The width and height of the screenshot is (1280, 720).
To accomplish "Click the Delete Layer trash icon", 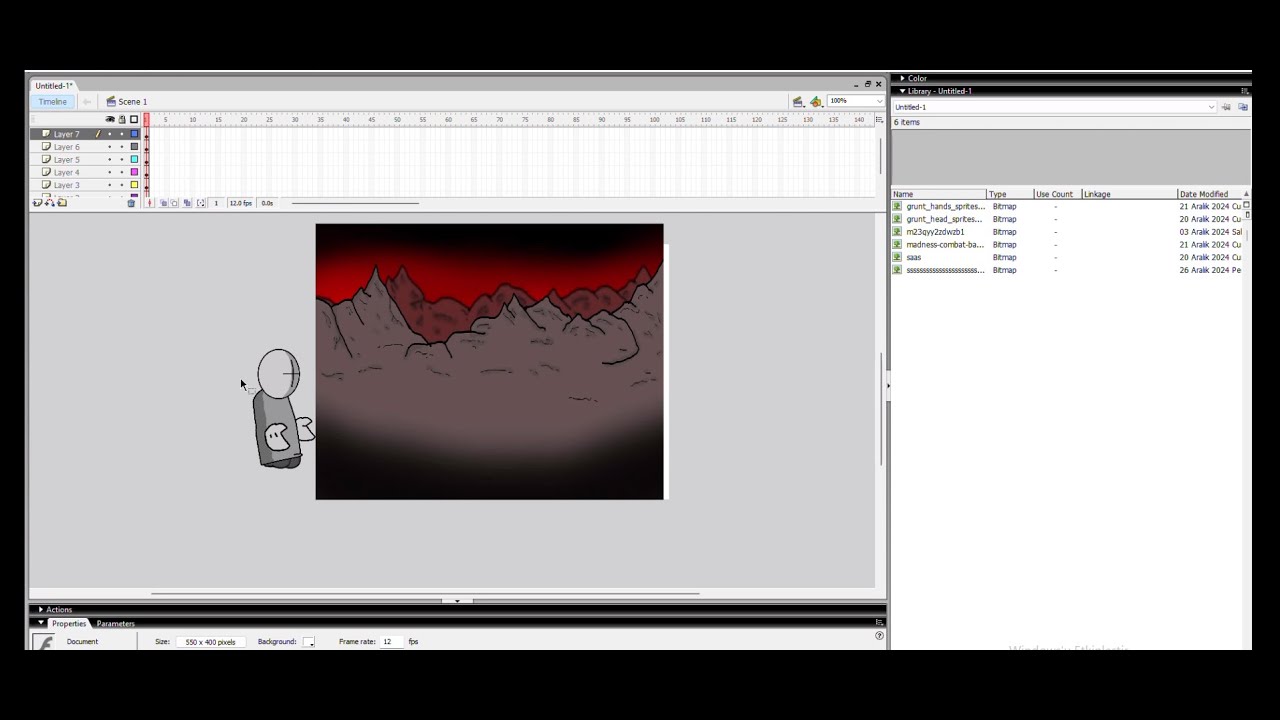I will 131,203.
